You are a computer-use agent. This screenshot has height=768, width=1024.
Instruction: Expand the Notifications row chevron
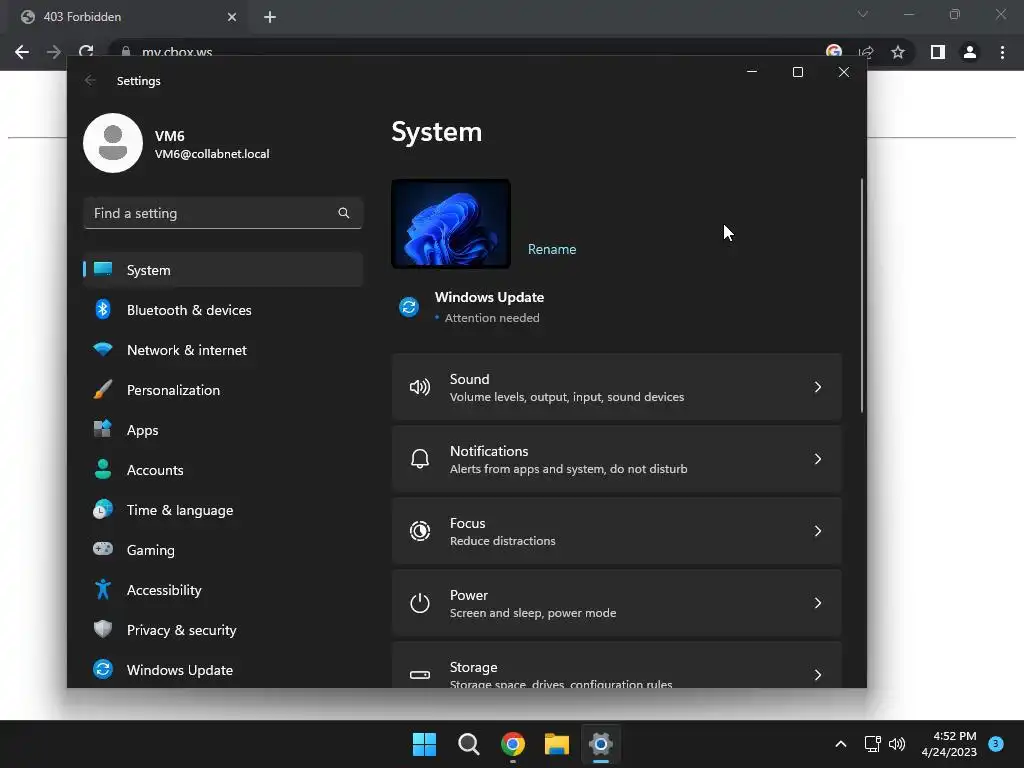click(x=818, y=459)
